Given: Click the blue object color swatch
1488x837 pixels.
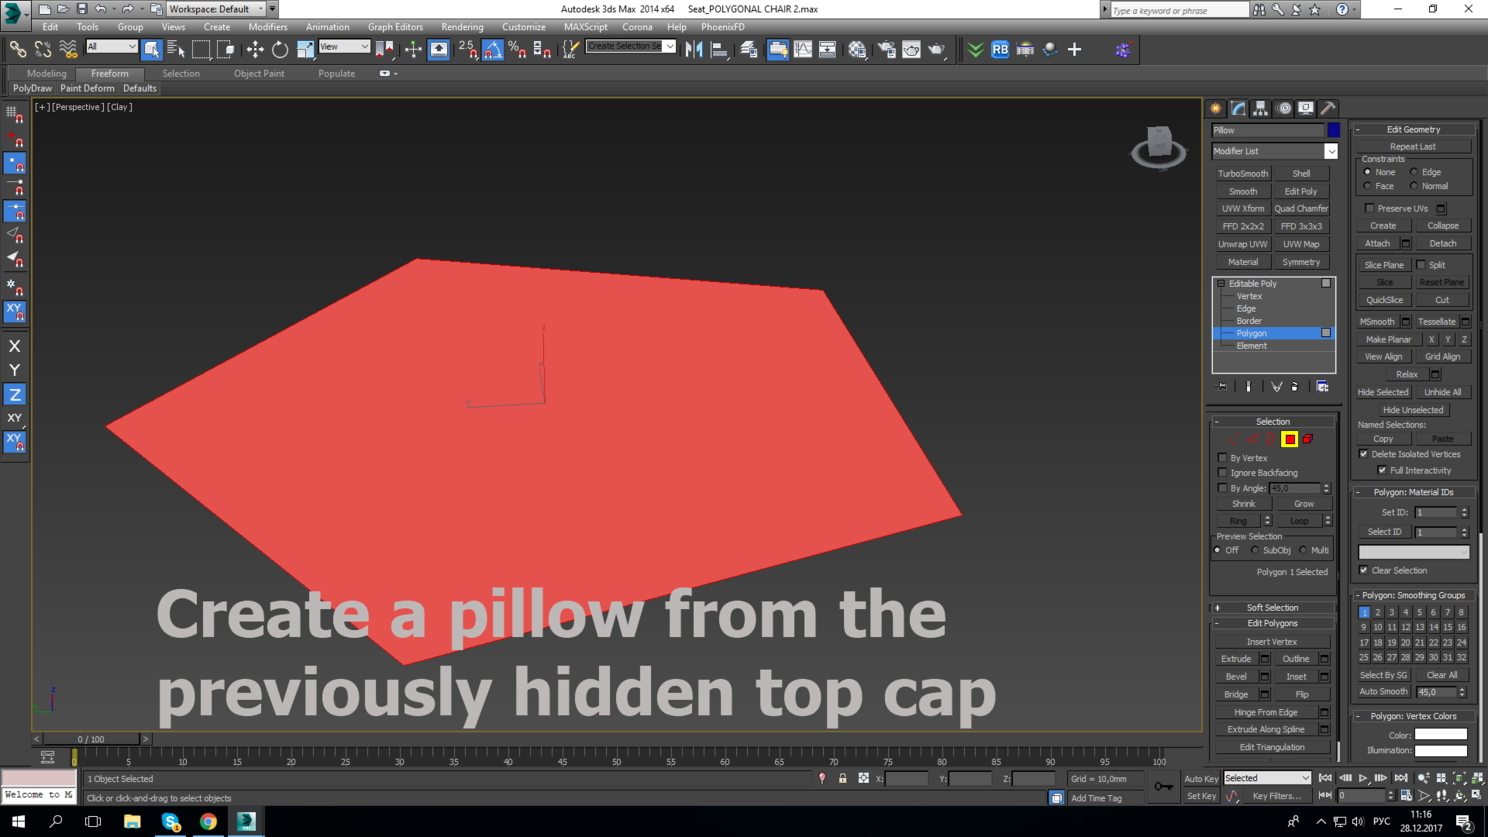Looking at the screenshot, I should coord(1334,130).
